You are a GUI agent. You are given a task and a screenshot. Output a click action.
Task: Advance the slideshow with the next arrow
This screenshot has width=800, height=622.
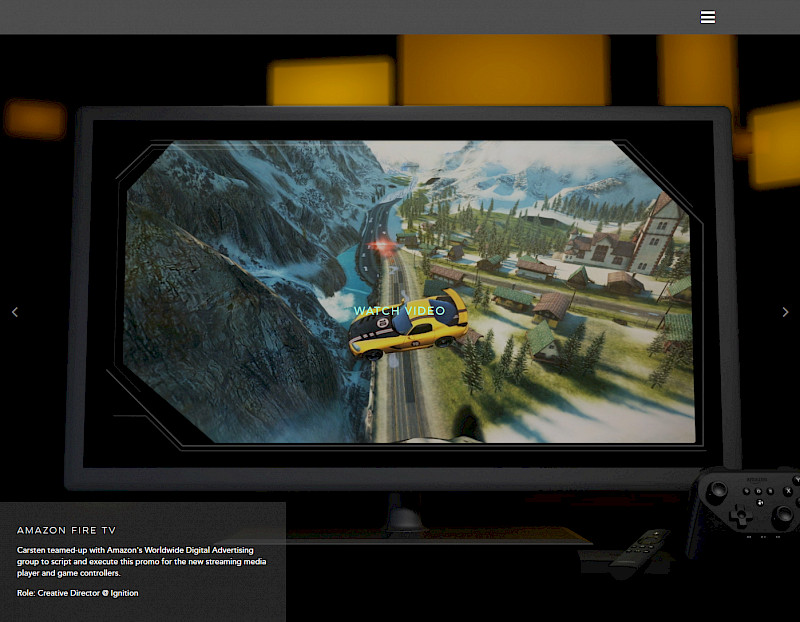[x=786, y=311]
